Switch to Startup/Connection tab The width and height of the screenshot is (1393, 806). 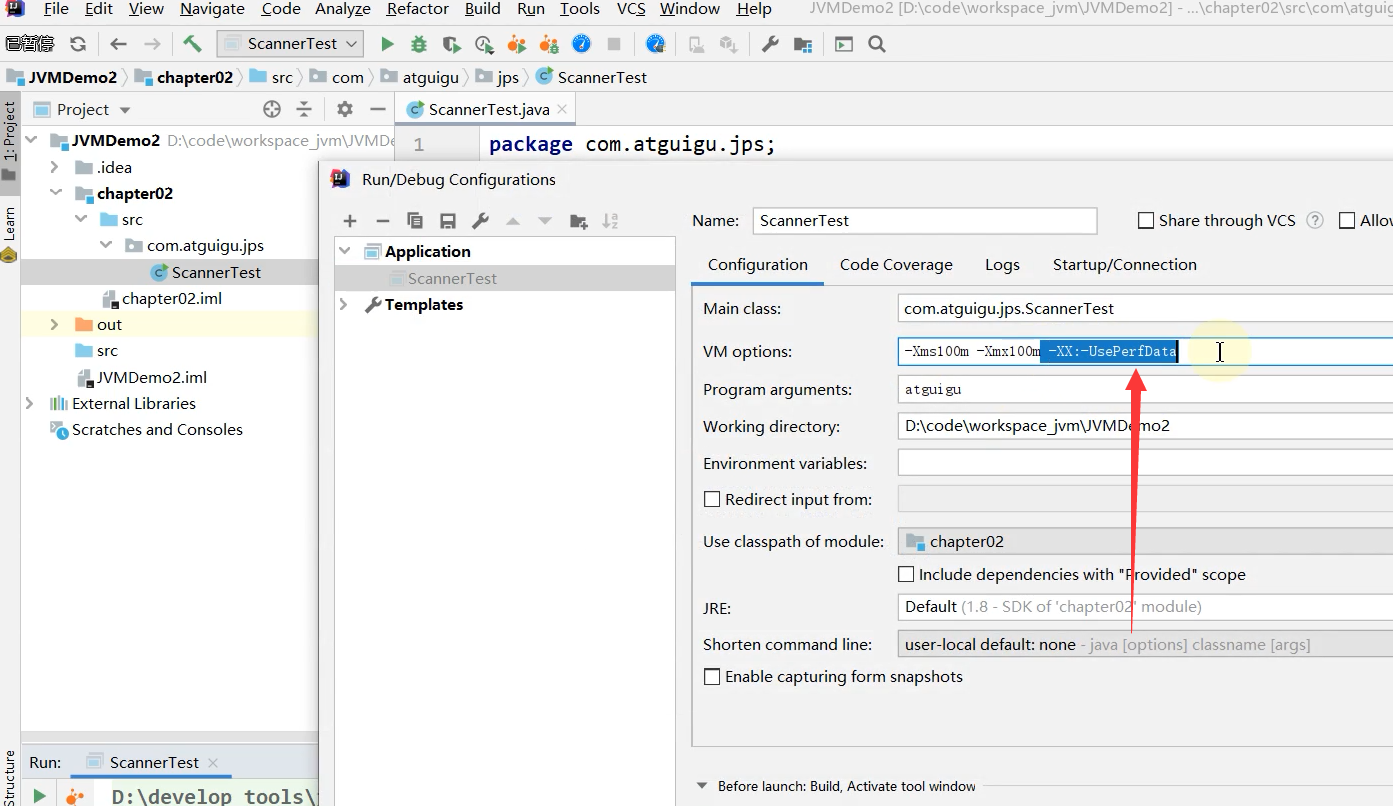pos(1125,264)
